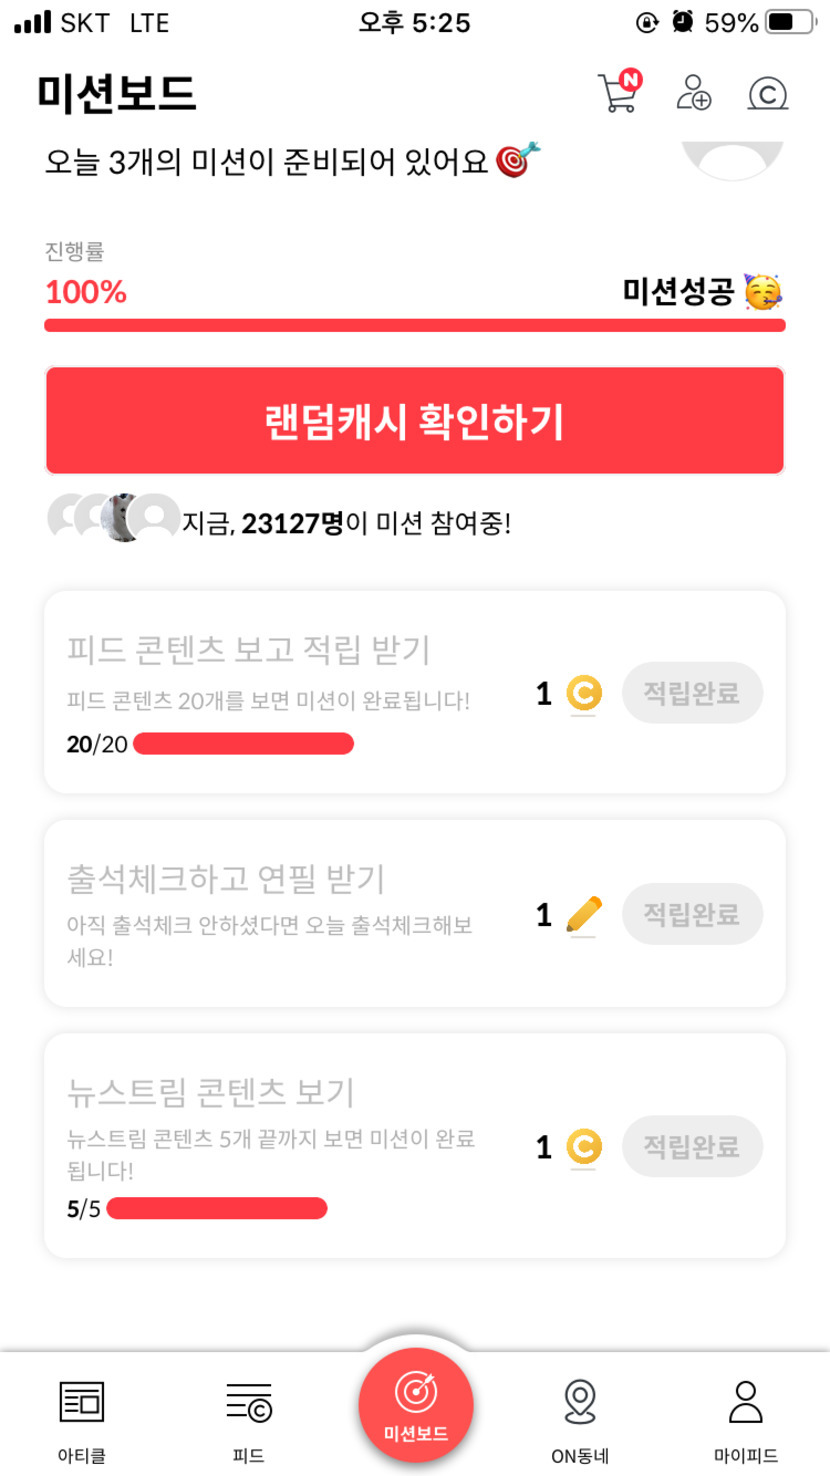
Task: Click the 100% mission progress bar
Action: 414,325
